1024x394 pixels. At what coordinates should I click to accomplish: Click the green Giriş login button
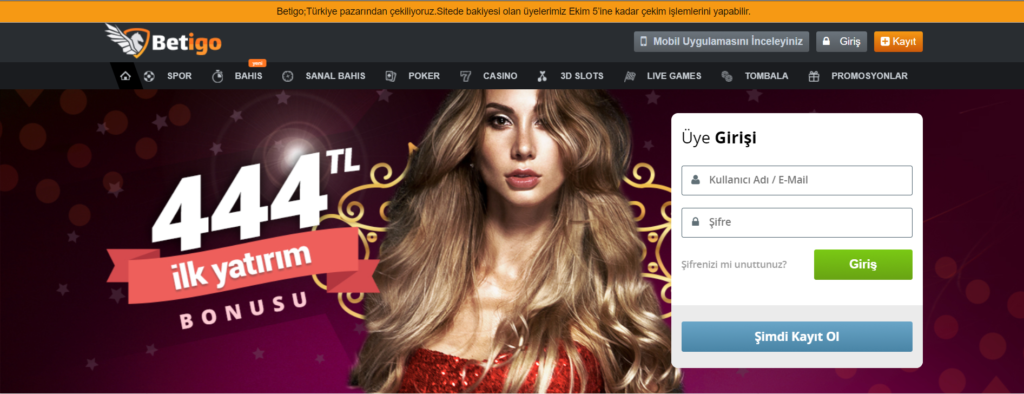[863, 265]
